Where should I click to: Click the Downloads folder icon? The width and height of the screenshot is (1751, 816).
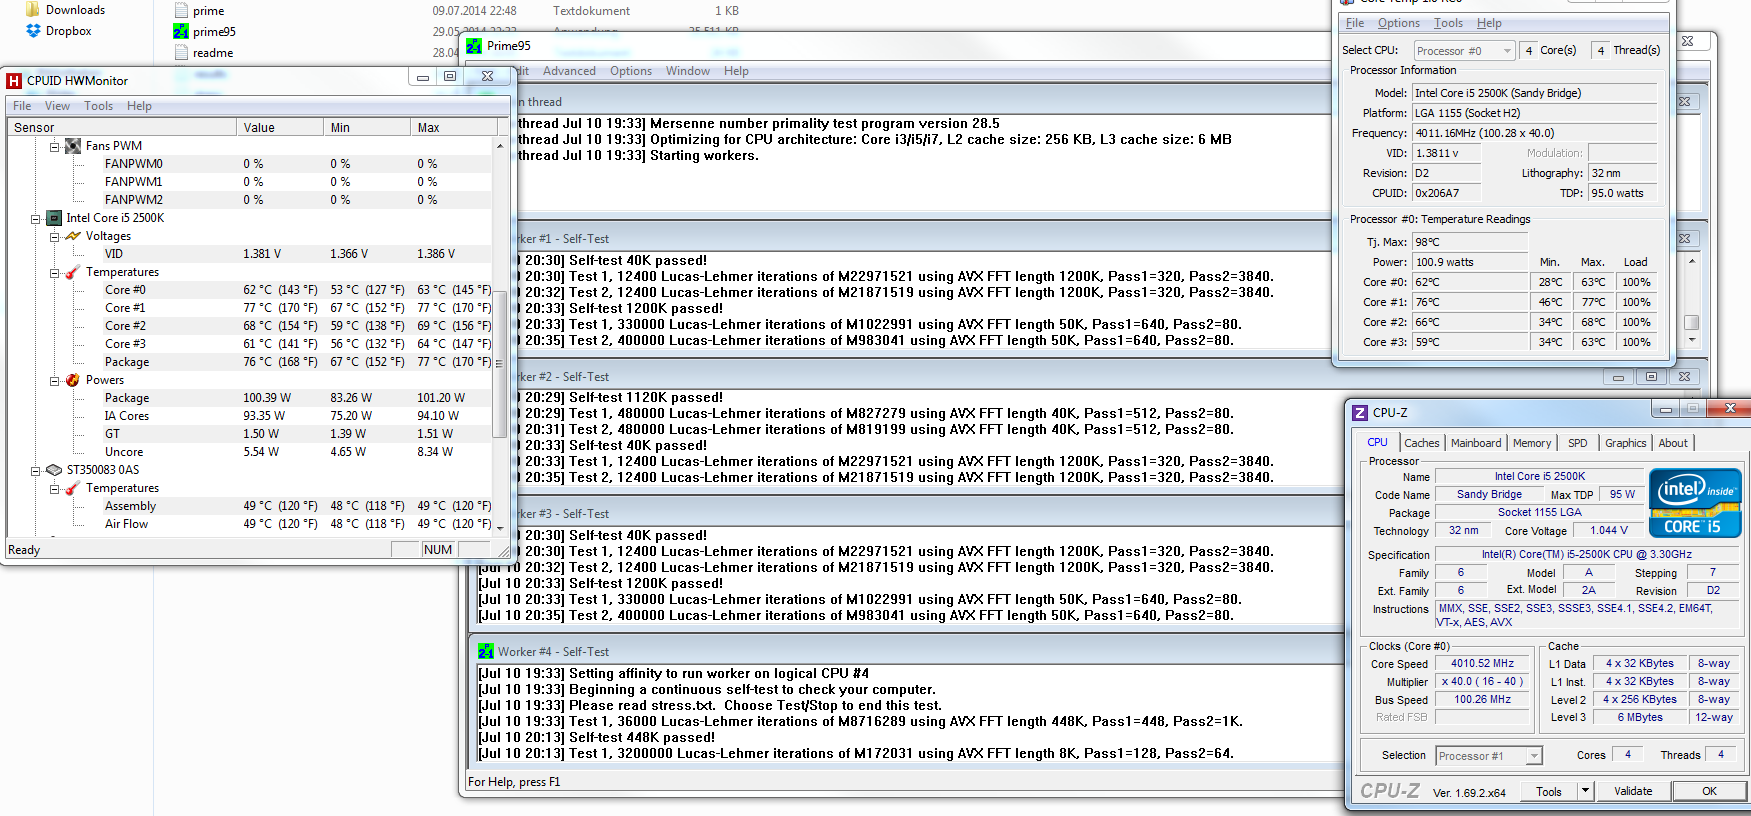pos(33,9)
